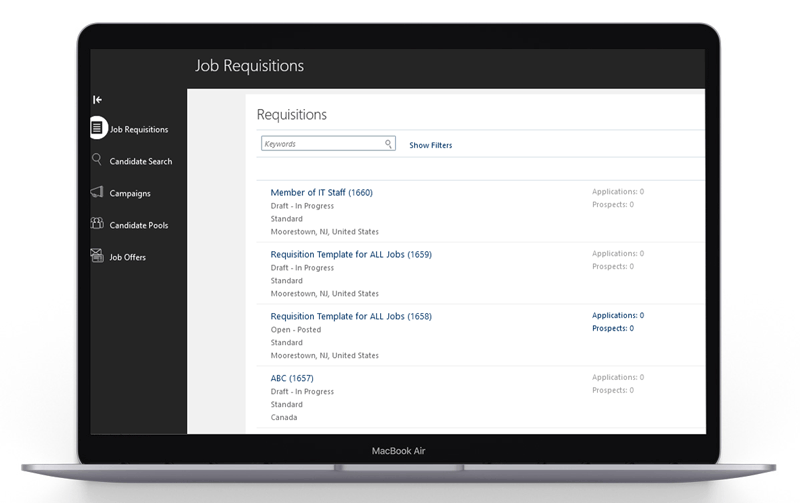Open requisition Member of IT Staff (1660)

321,192
